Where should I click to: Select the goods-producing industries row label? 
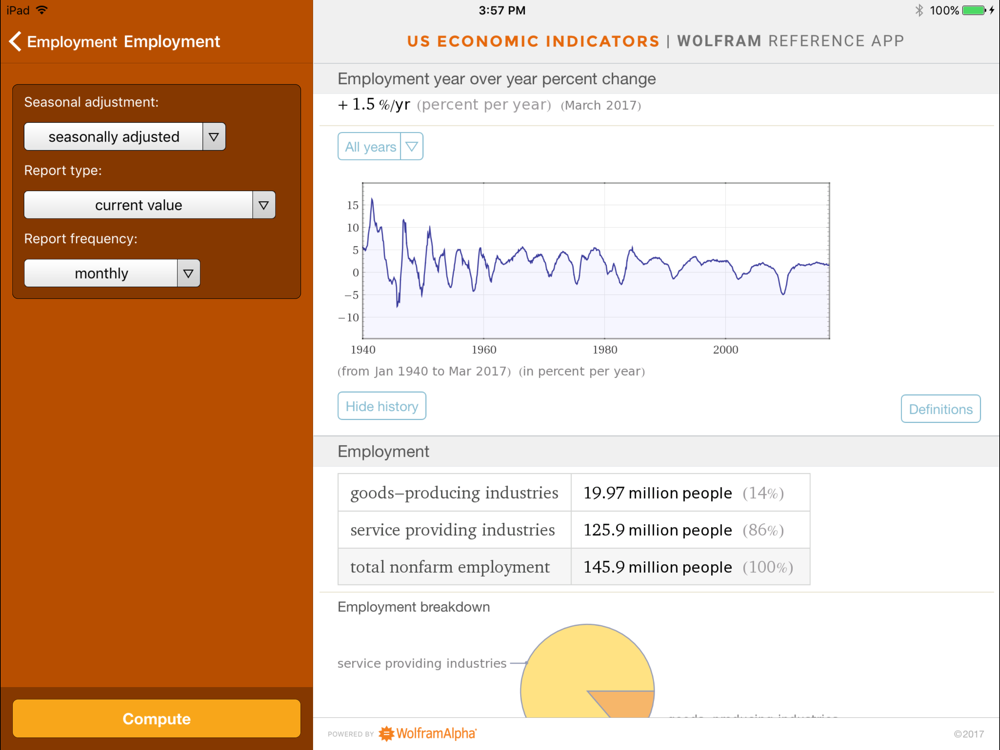click(x=454, y=493)
